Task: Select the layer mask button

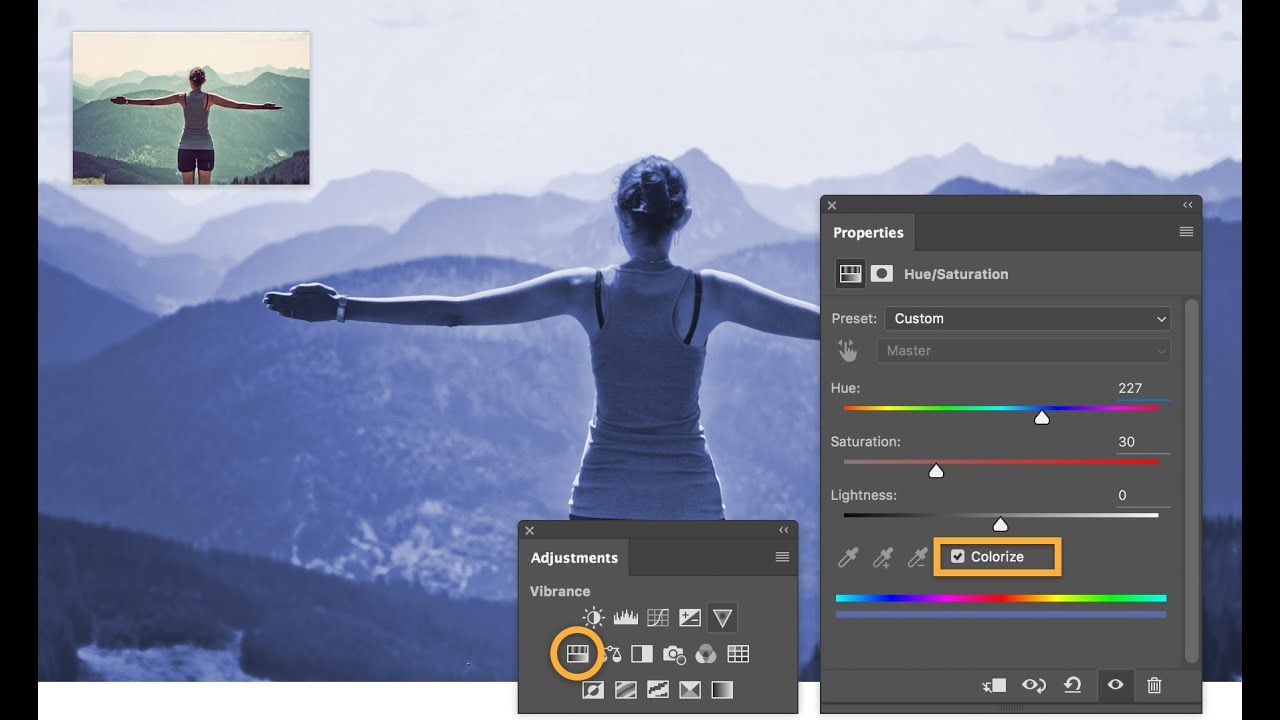Action: (881, 273)
